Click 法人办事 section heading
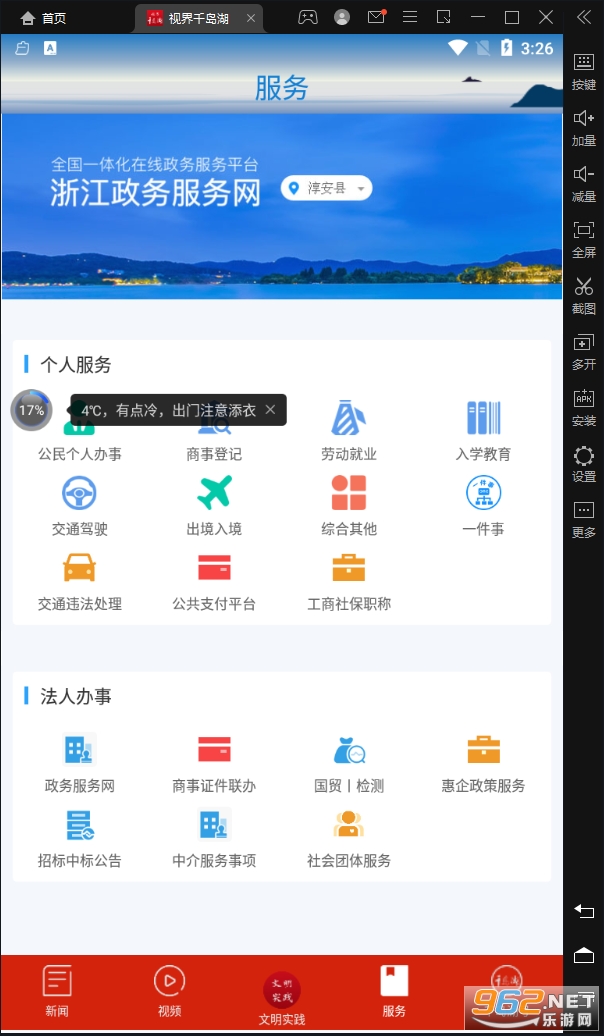The image size is (604, 1036). pos(75,696)
